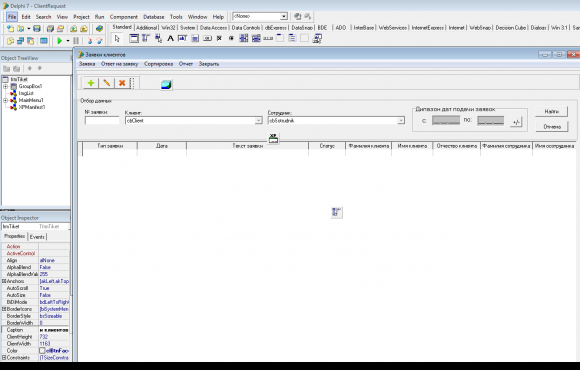Open the Project menu
The image size is (580, 370).
(81, 17)
